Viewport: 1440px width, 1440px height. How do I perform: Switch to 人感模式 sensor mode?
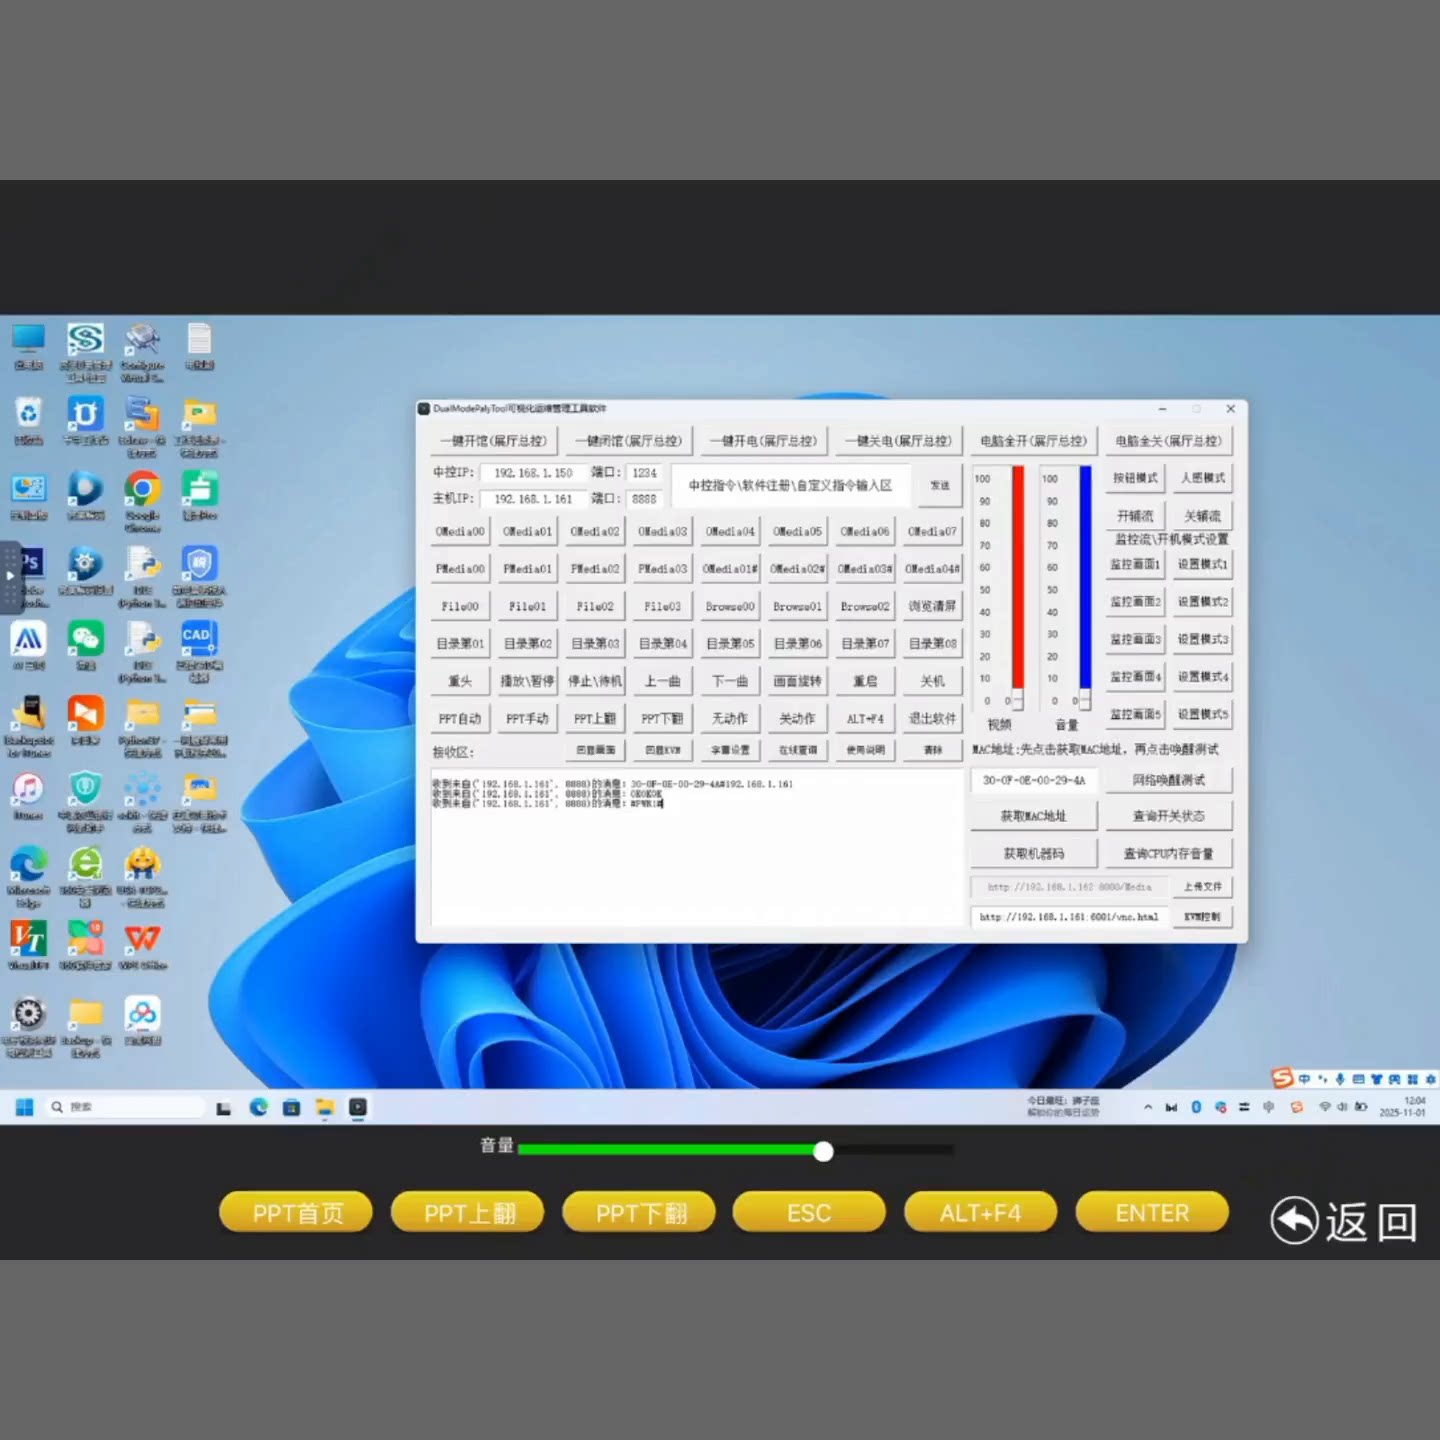(x=1202, y=478)
